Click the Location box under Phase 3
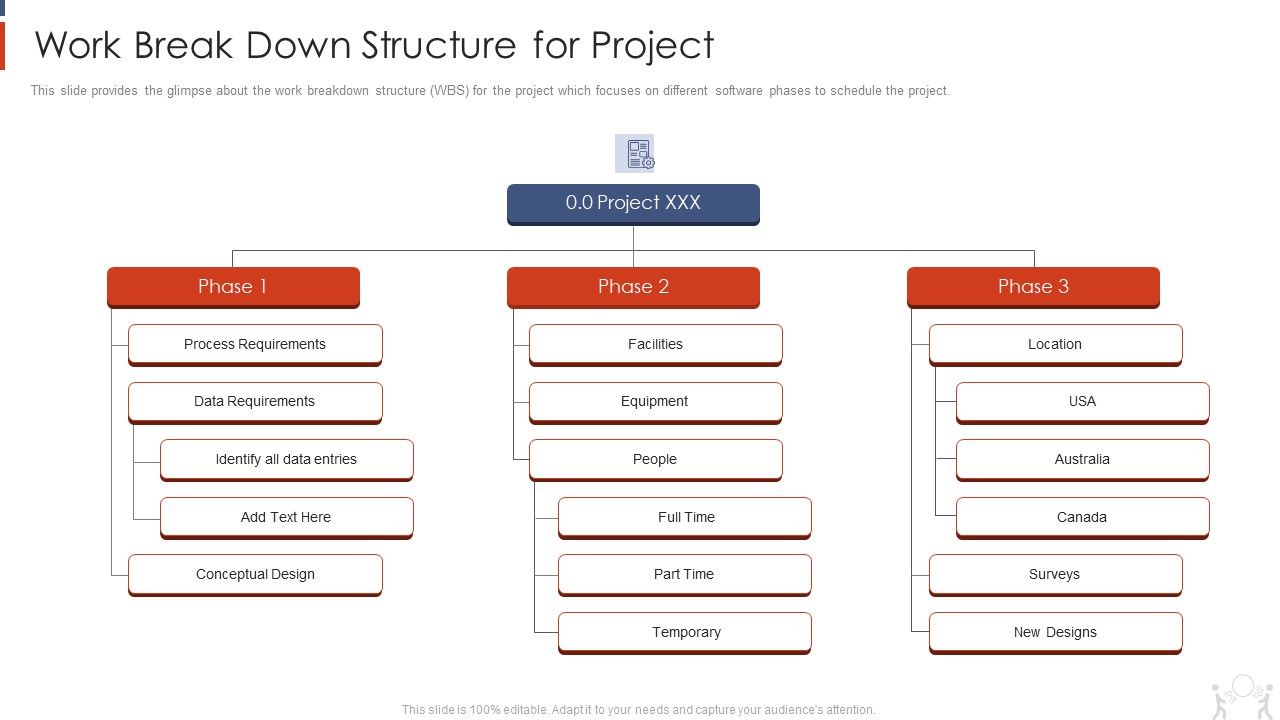The image size is (1280, 720). pos(1055,345)
